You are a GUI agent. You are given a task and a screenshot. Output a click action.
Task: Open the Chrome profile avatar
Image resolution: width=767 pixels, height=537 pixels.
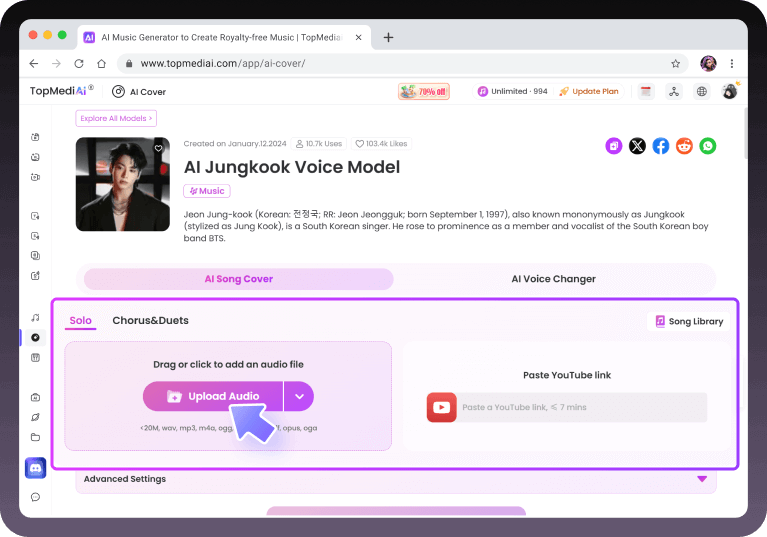[708, 64]
